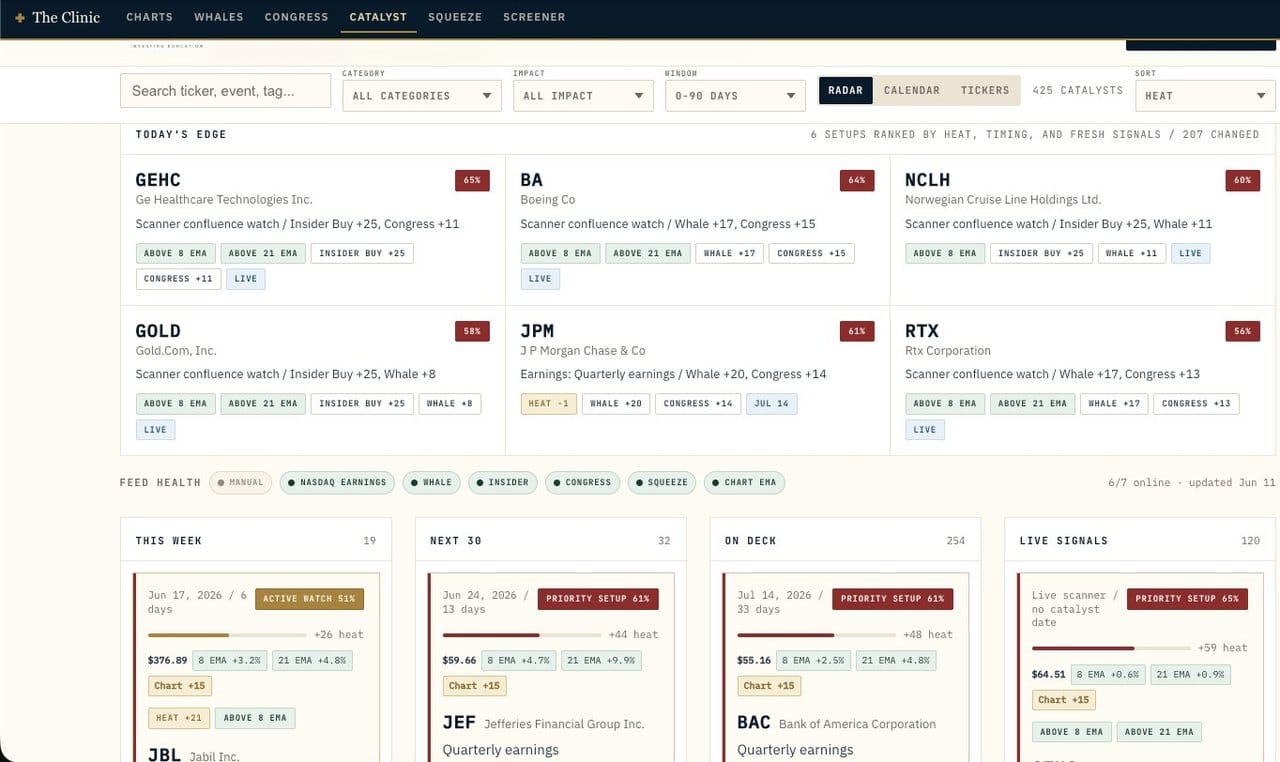Switch to Calendar view
This screenshot has width=1280, height=762.
click(912, 90)
